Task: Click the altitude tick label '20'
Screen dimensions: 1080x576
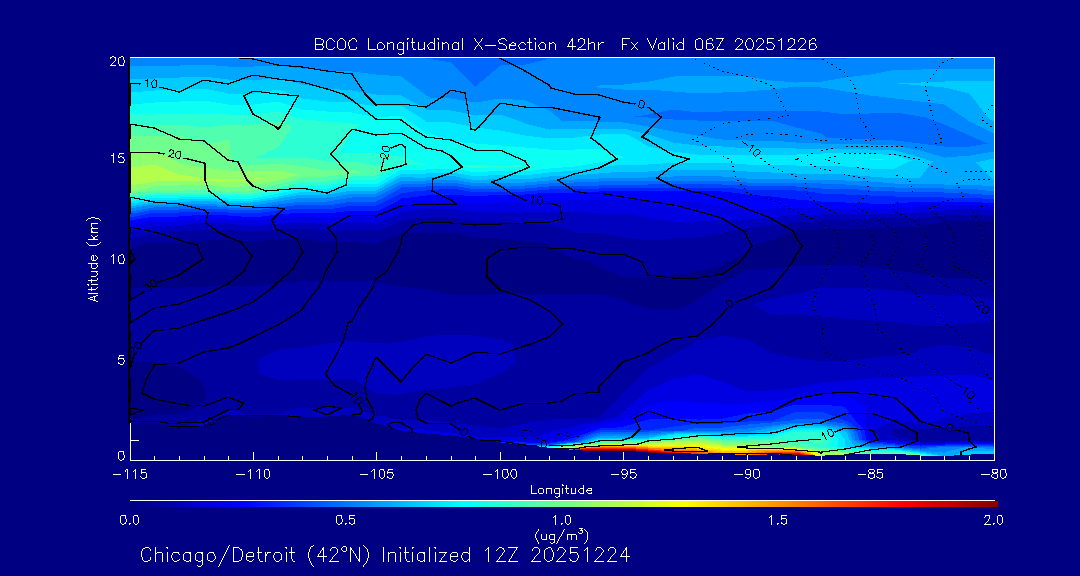Action: (117, 61)
